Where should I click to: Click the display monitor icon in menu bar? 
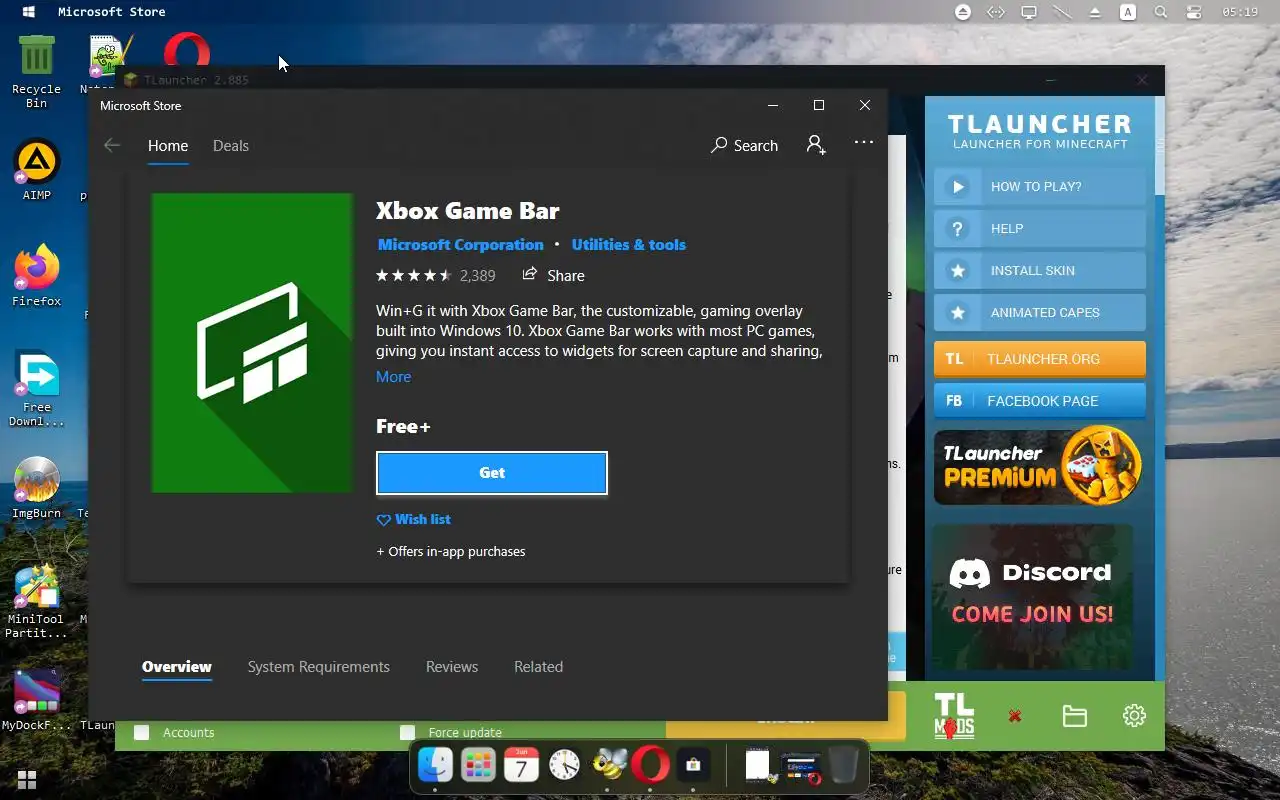[x=1028, y=12]
